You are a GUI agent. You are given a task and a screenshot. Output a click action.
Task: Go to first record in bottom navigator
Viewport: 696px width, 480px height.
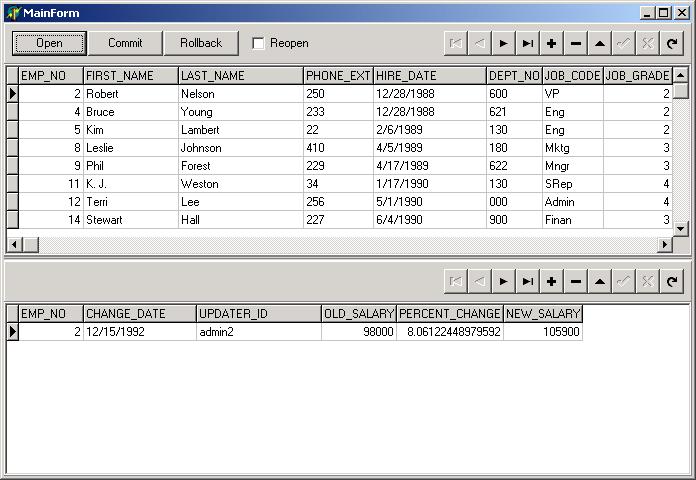[455, 282]
